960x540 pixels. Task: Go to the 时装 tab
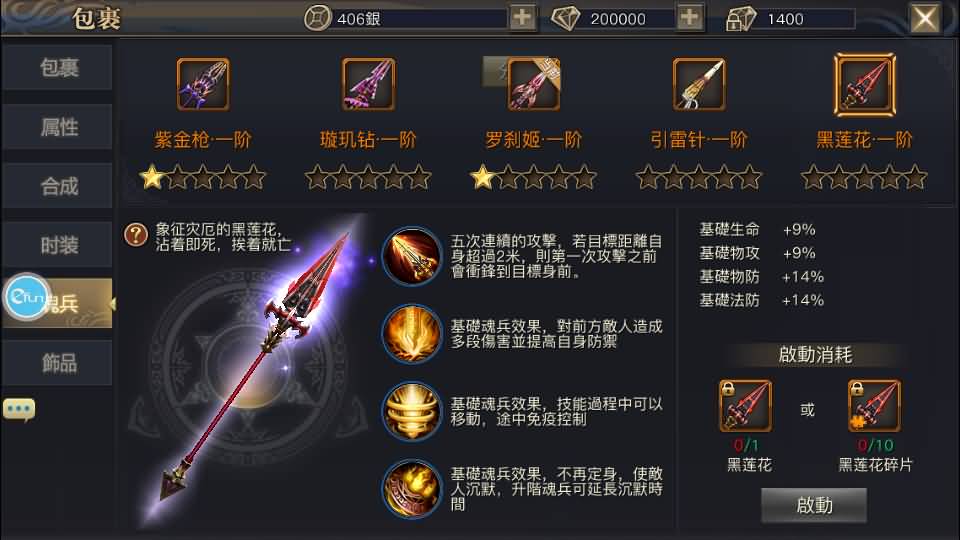click(x=58, y=245)
